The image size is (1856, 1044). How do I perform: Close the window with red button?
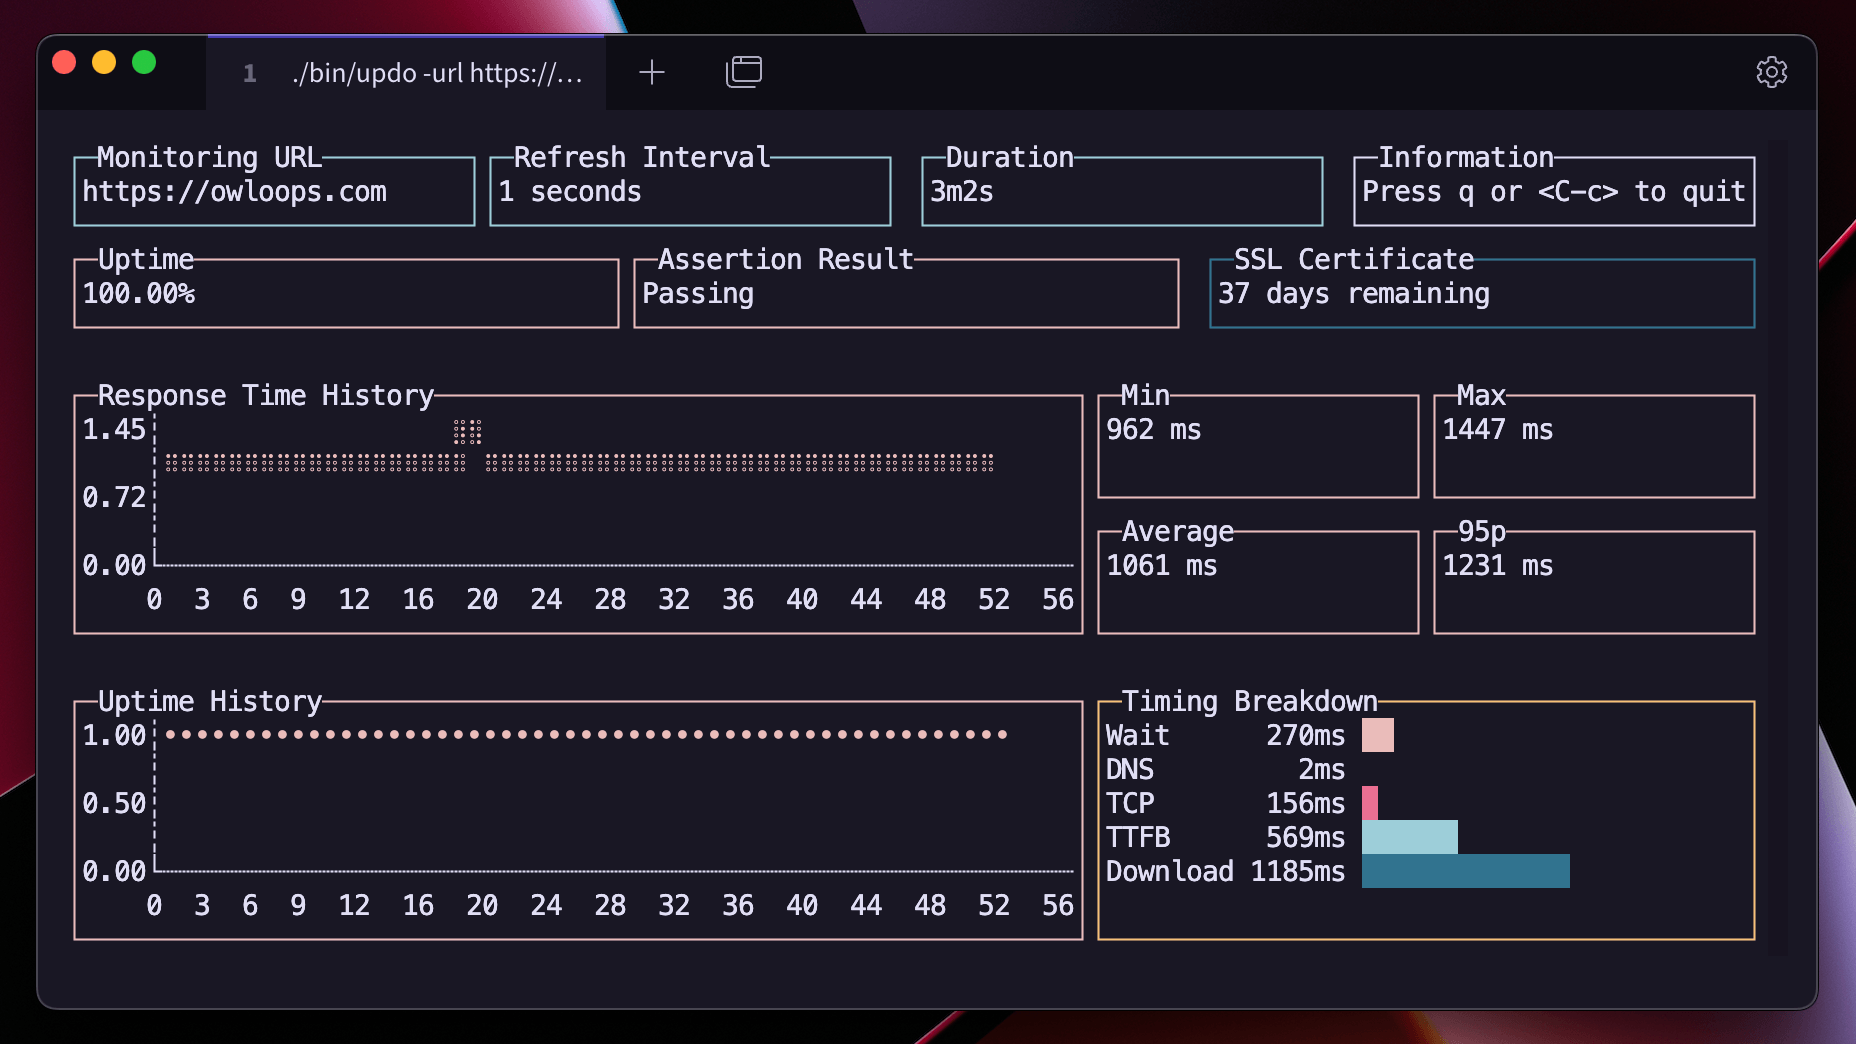(64, 62)
